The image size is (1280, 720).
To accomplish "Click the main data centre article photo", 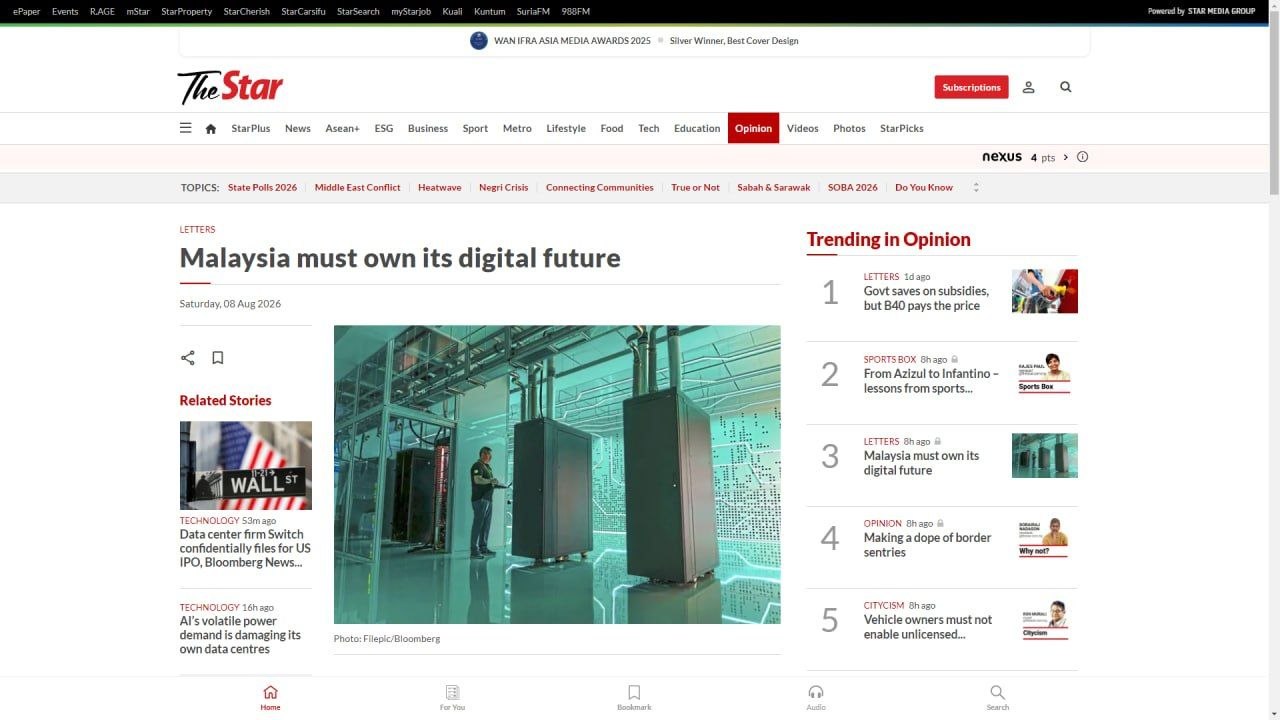I will pyautogui.click(x=557, y=474).
